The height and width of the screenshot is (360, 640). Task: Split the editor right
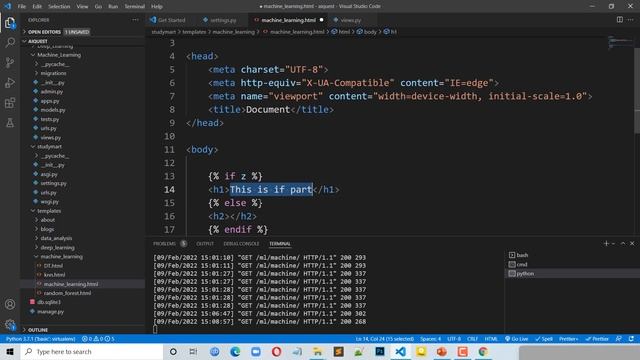[620, 20]
